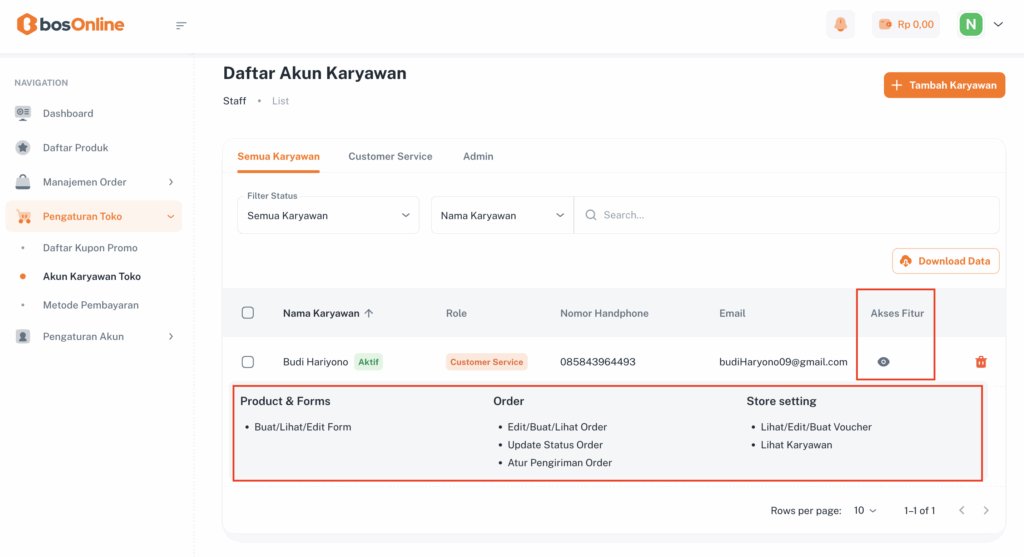Screen dimensions: 1024x557
Task: Click the Tambah Karyawan button
Action: 944,85
